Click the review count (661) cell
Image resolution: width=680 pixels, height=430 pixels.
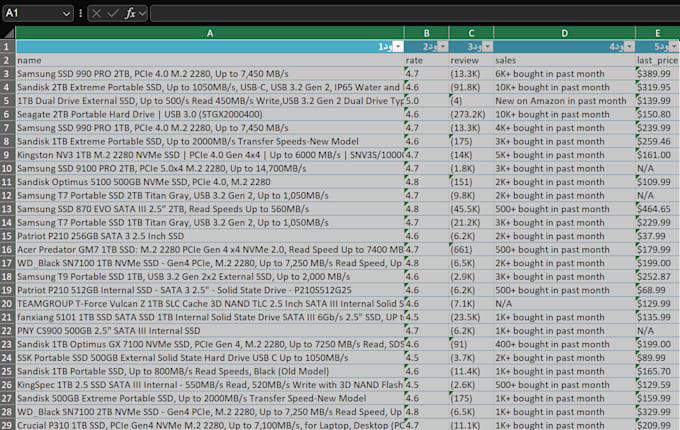[471, 250]
